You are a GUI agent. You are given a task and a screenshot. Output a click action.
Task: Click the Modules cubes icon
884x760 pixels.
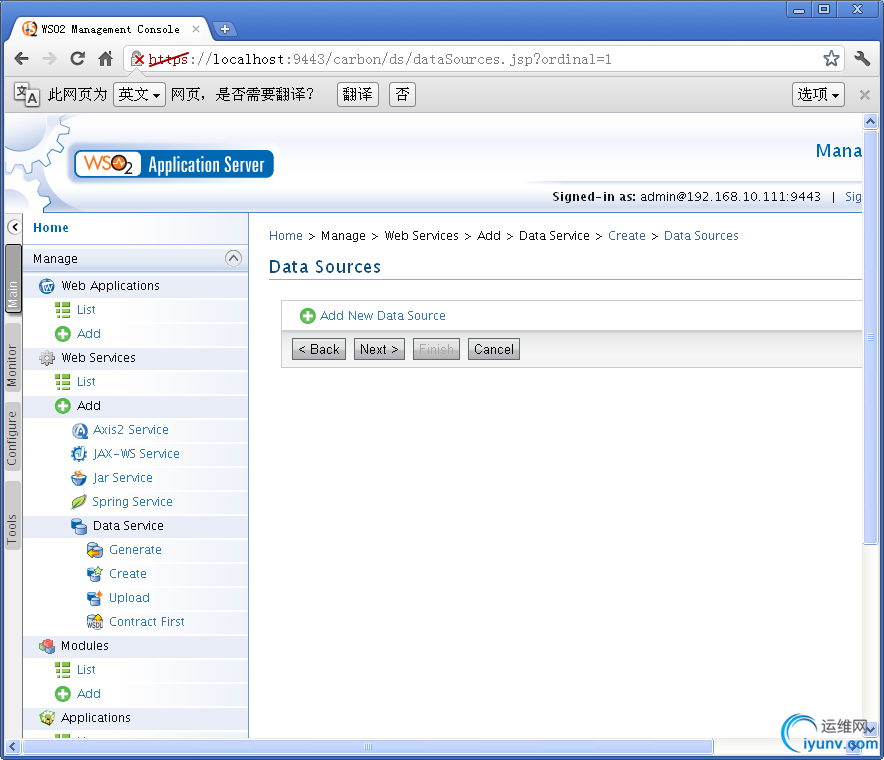pyautogui.click(x=47, y=646)
